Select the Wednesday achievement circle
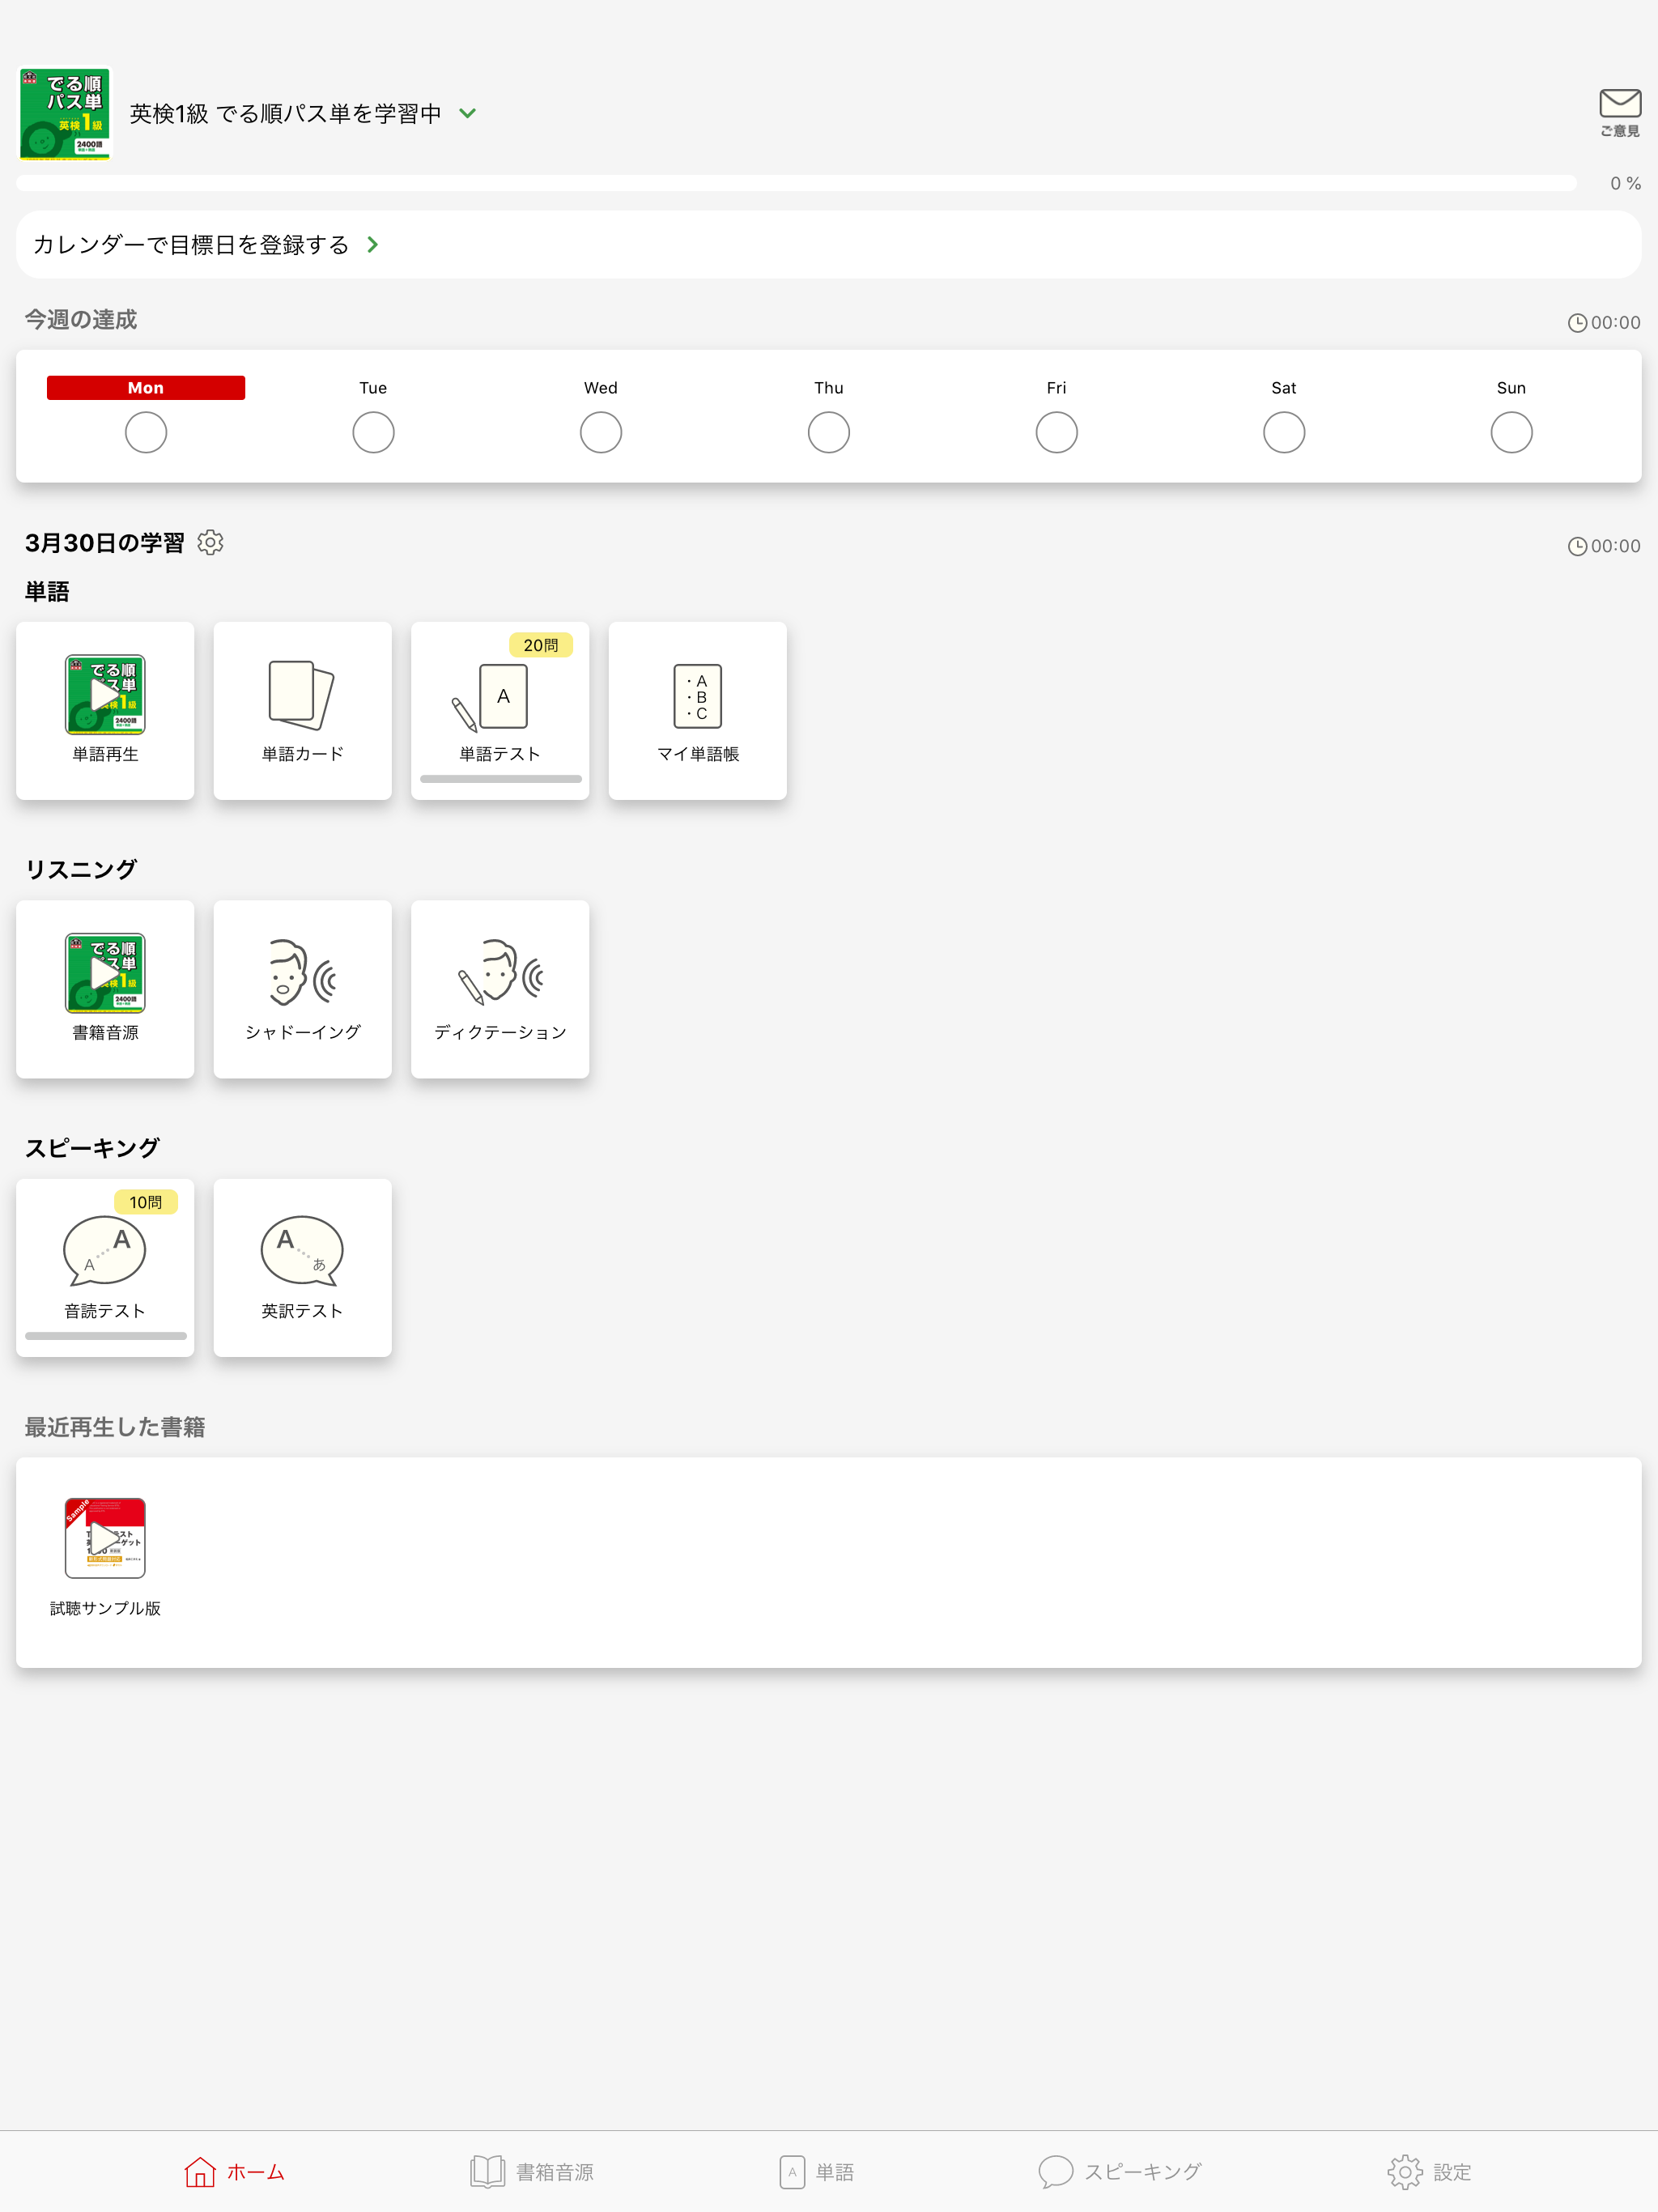The width and height of the screenshot is (1658, 2212). tap(601, 433)
